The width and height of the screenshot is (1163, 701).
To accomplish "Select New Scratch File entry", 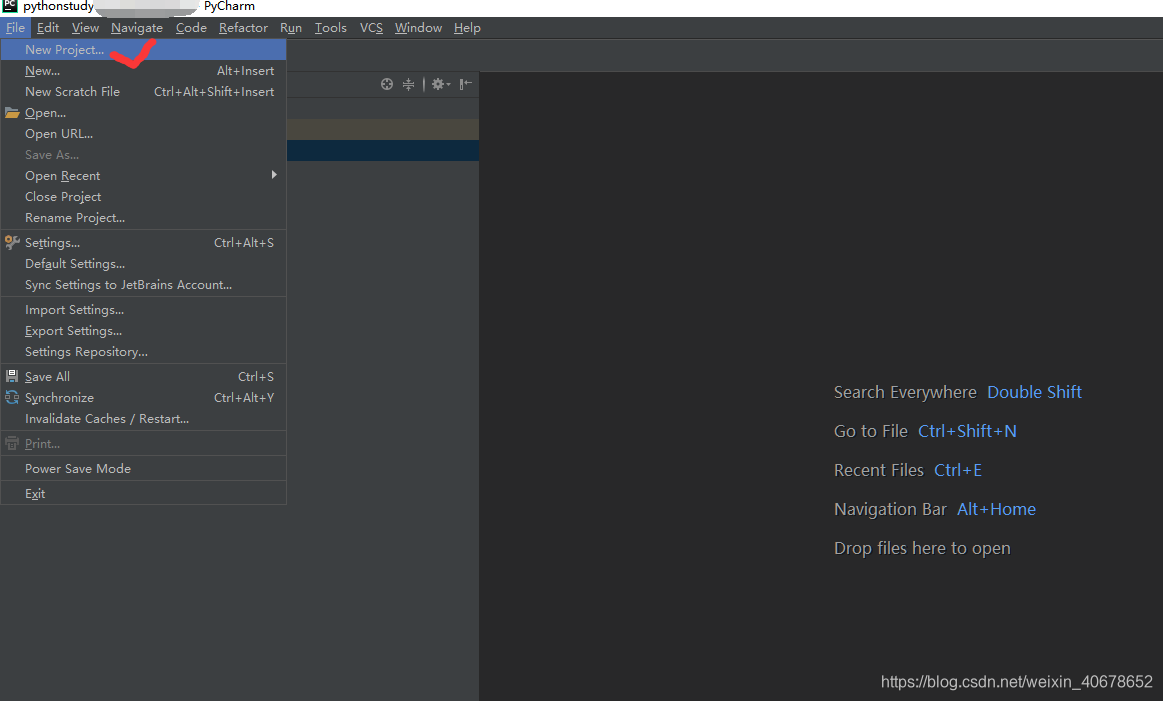I will [144, 91].
